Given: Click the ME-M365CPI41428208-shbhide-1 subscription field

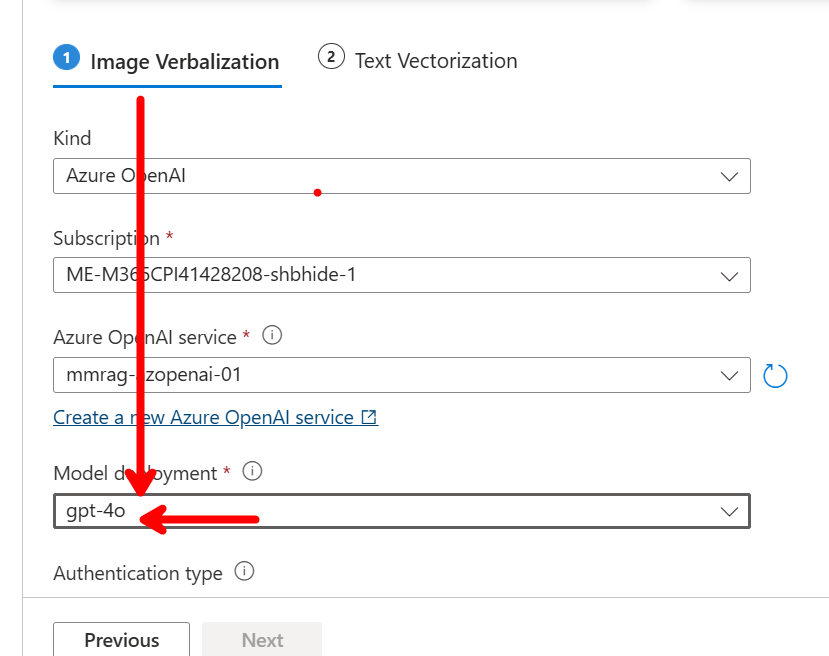Looking at the screenshot, I should coord(402,275).
